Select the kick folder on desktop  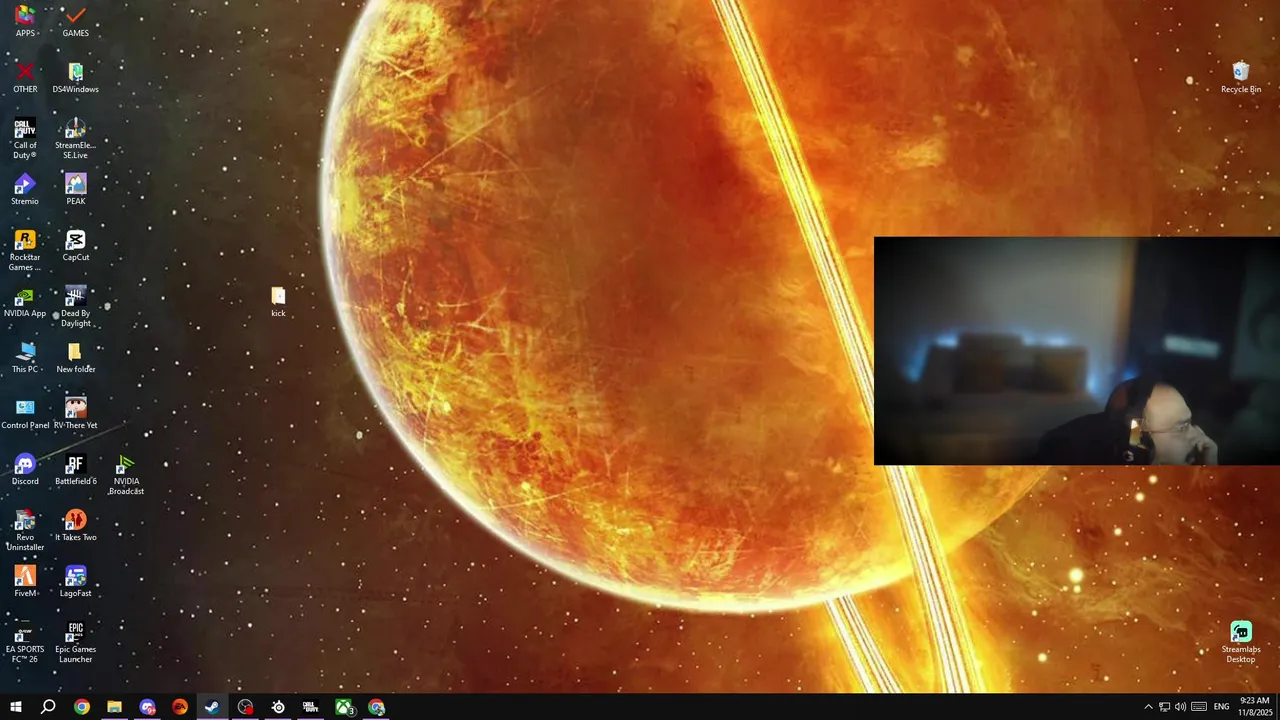[x=278, y=302]
